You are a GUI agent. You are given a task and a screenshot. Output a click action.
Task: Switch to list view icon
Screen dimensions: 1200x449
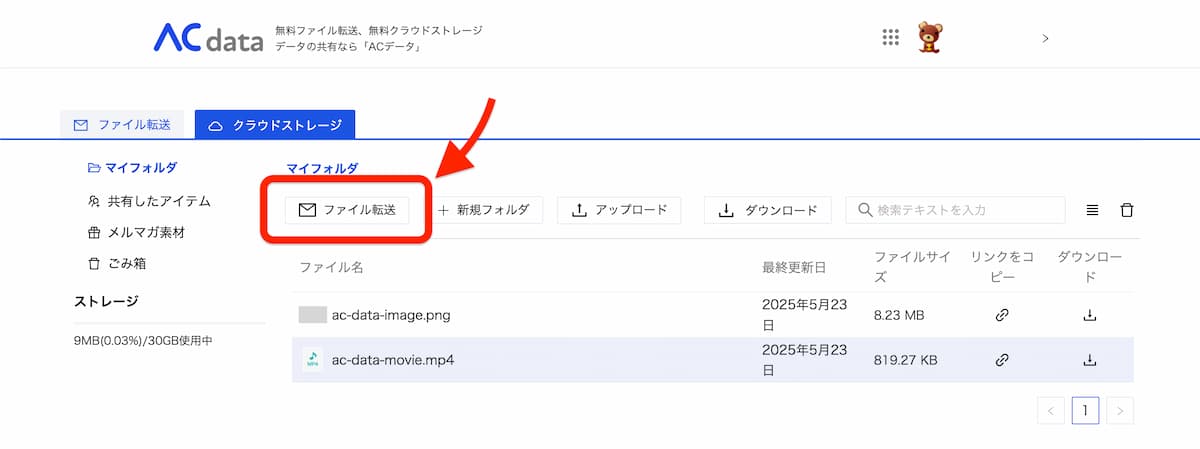coord(1093,210)
